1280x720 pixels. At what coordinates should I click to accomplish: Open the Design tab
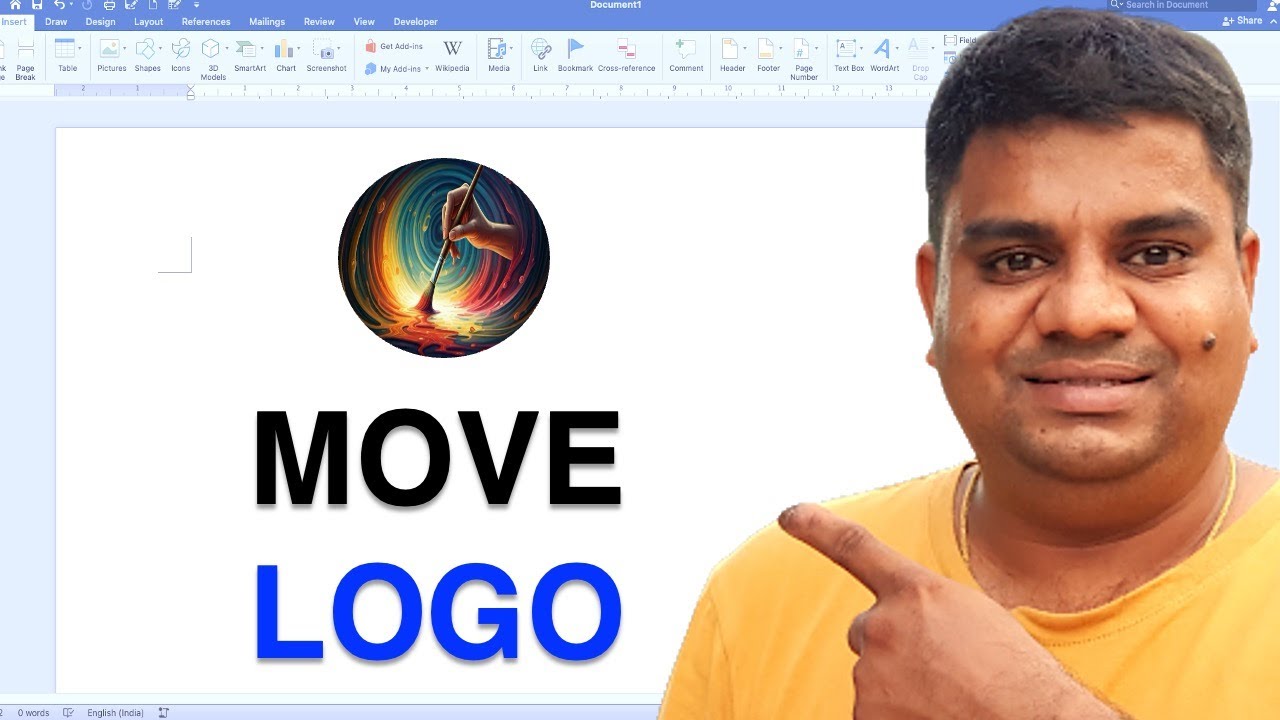click(100, 21)
